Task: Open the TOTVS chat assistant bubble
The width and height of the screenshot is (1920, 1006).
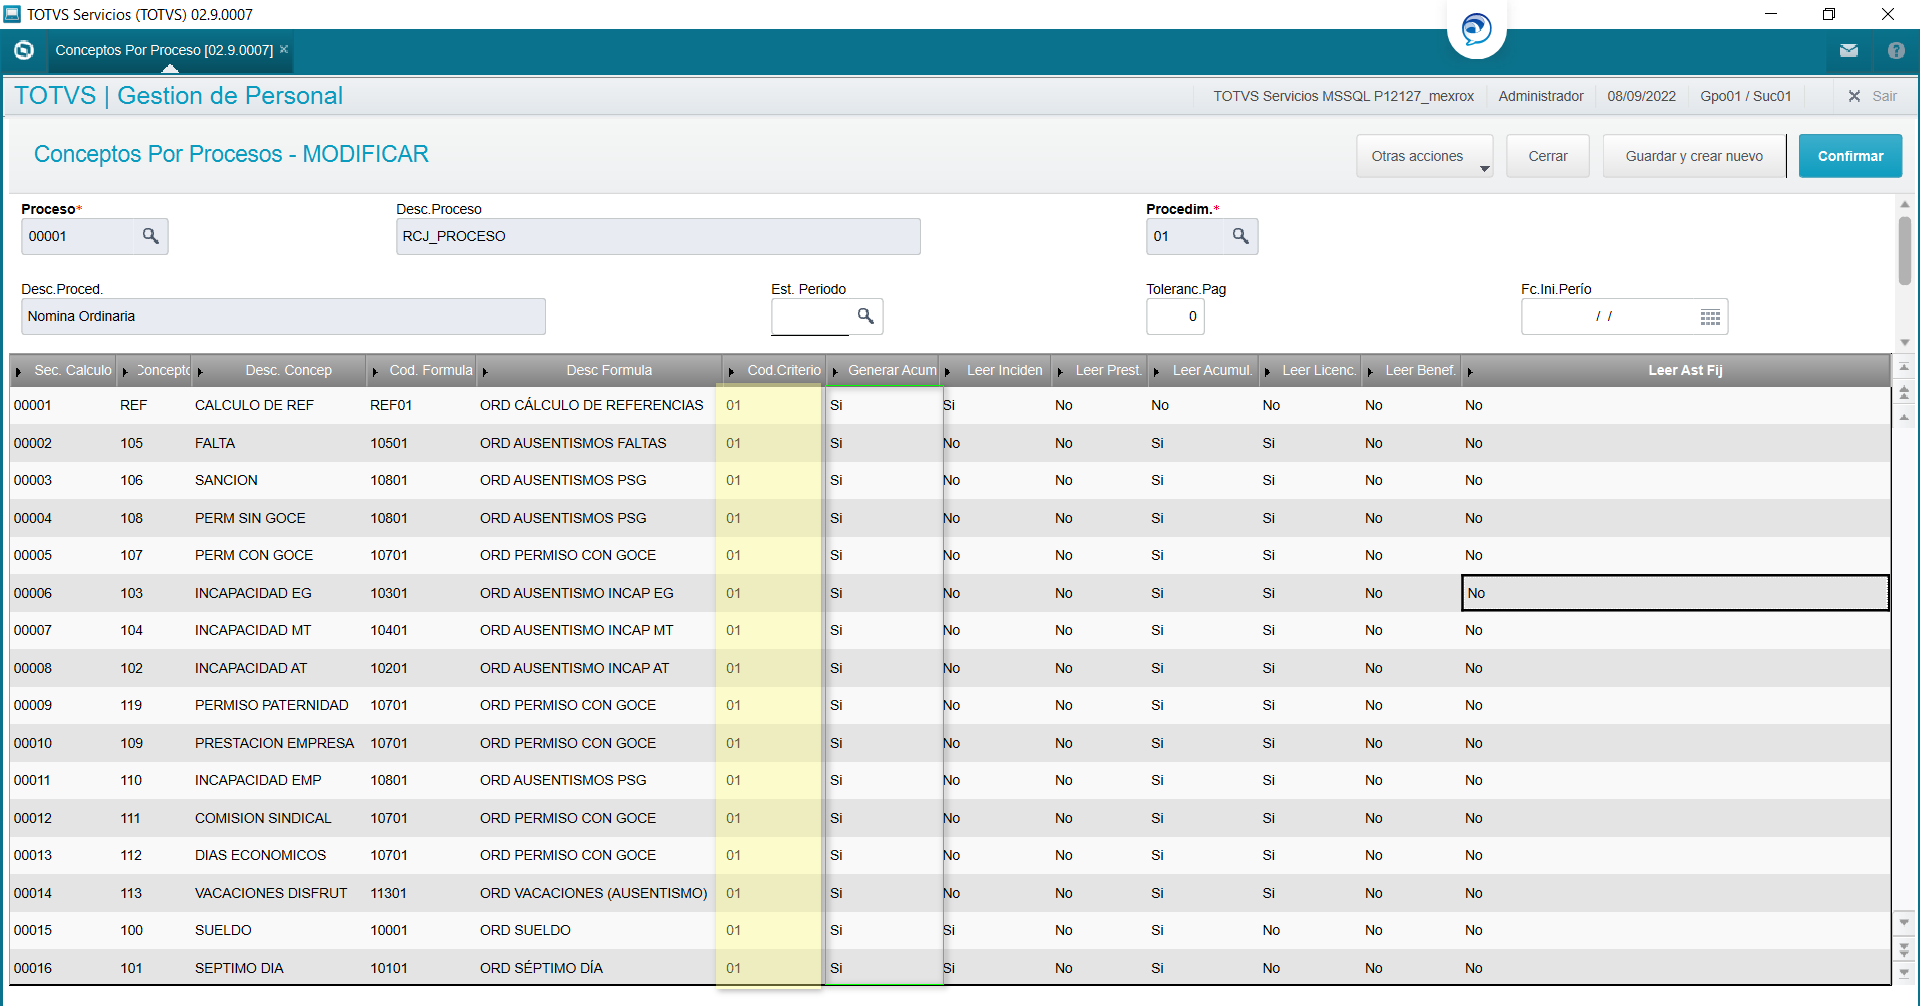Action: (x=1476, y=29)
